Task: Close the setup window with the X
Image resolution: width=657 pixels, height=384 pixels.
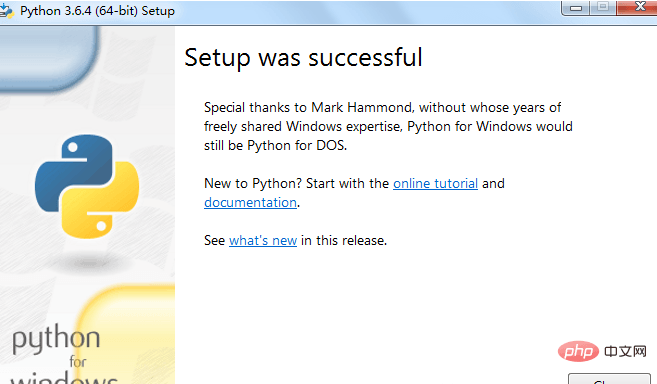Action: click(637, 8)
